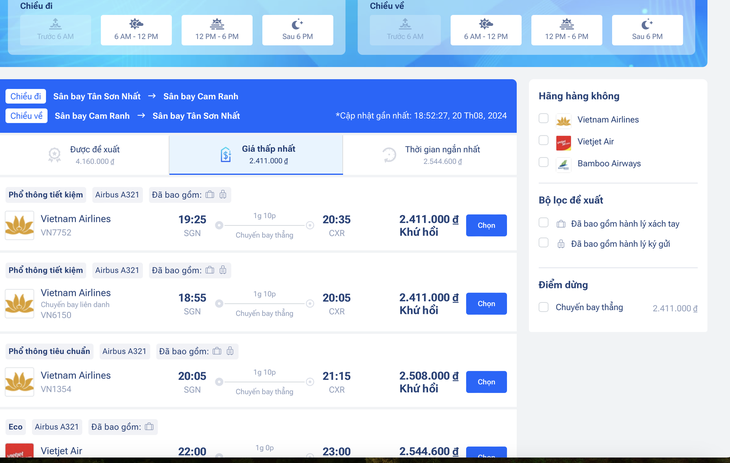Switch to Thời gian ngắn nhất tab
730x463 pixels.
[x=430, y=155]
